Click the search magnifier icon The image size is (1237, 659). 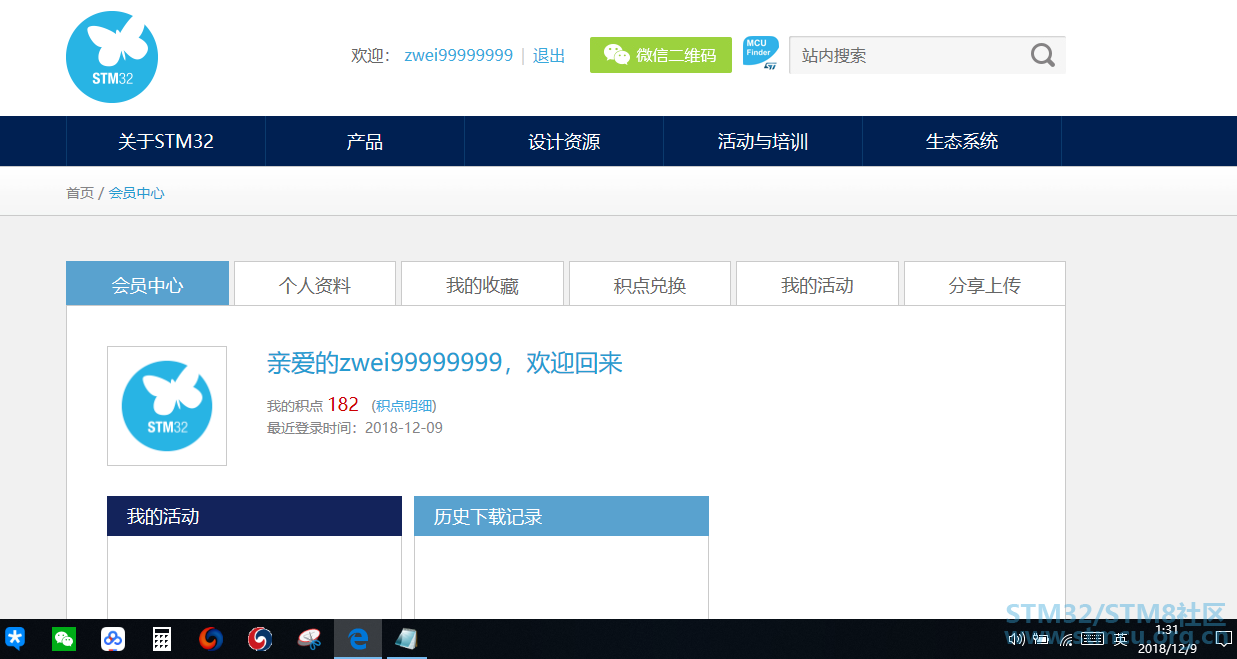pyautogui.click(x=1043, y=55)
